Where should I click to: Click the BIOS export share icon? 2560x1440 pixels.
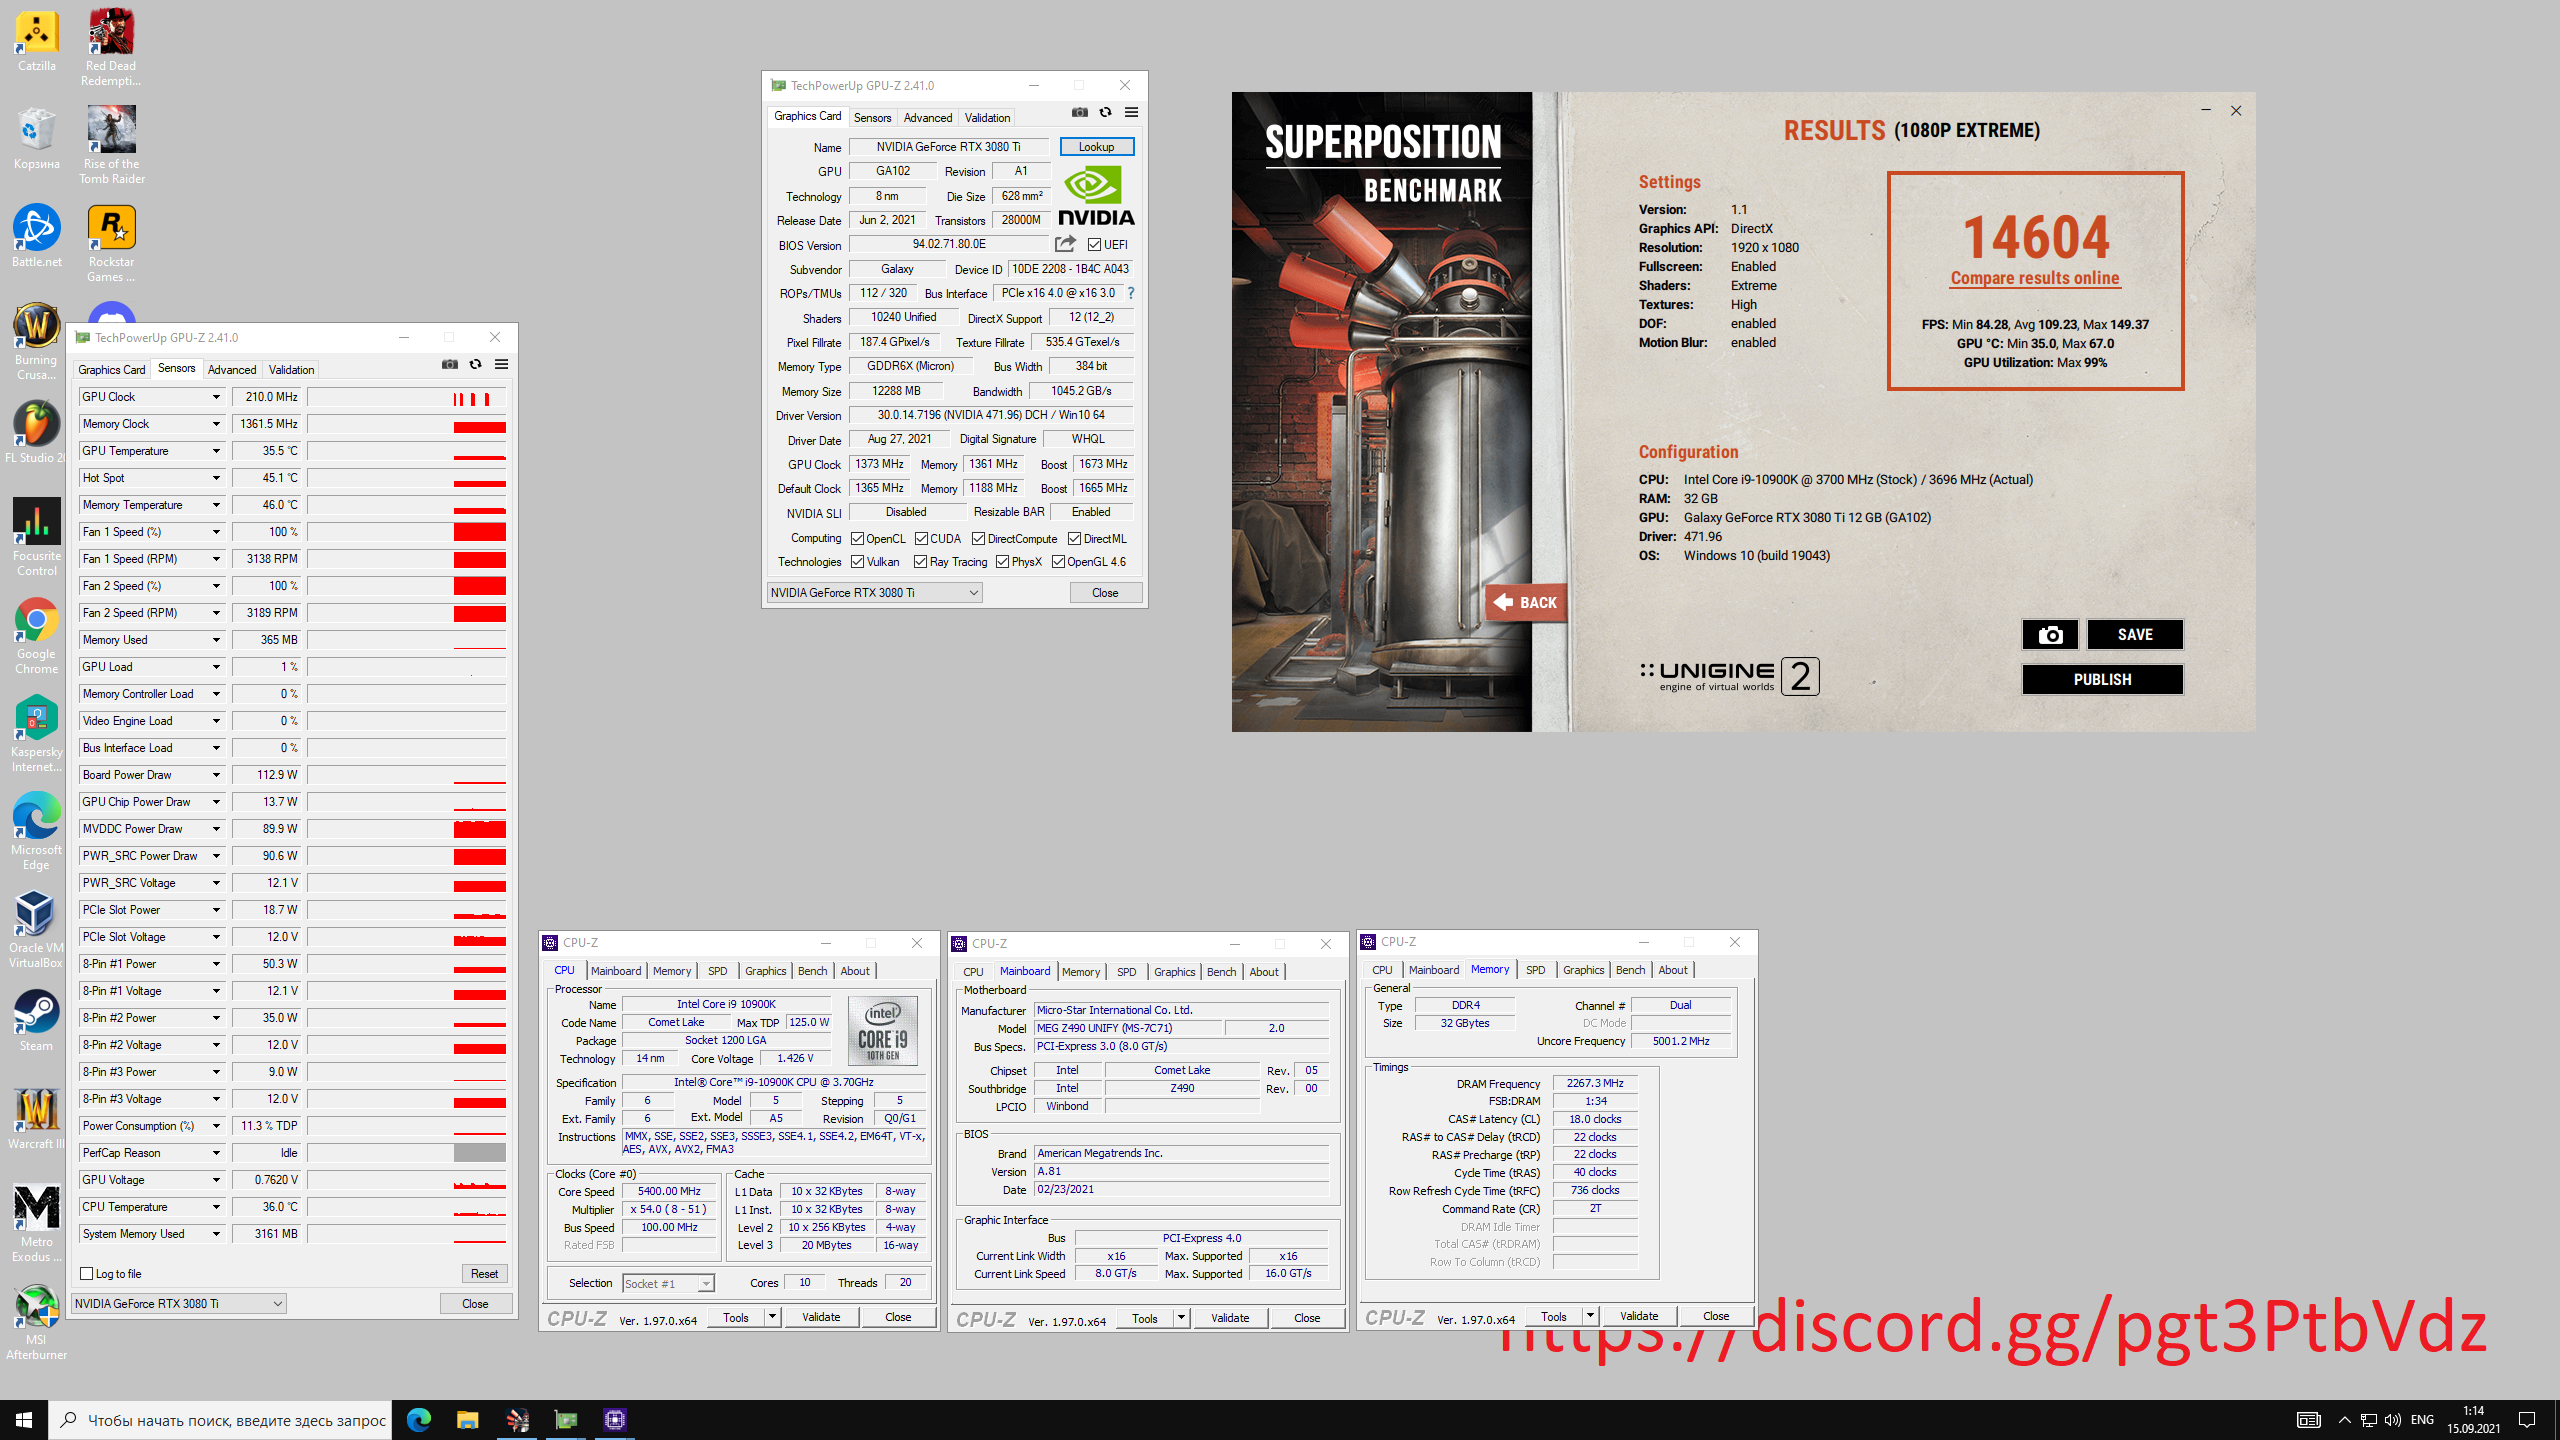pos(1065,244)
